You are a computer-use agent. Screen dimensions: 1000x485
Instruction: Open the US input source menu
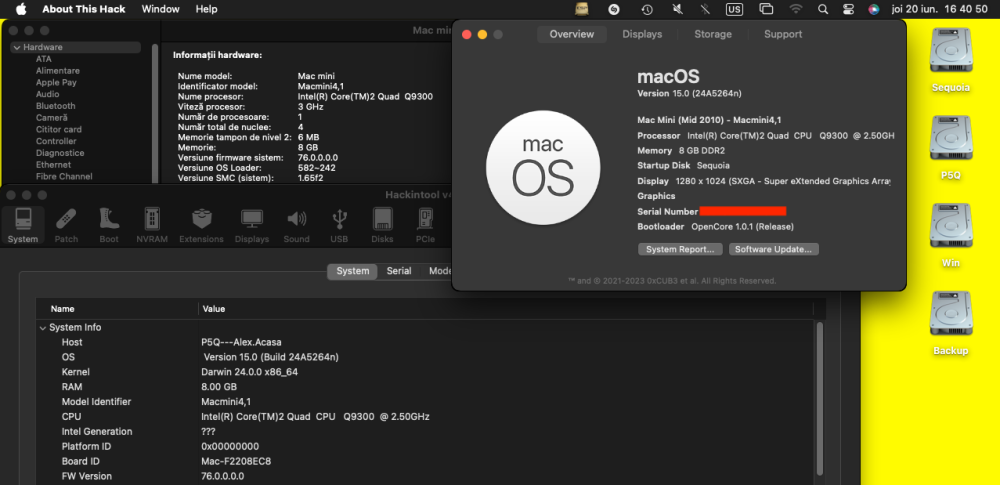(734, 9)
